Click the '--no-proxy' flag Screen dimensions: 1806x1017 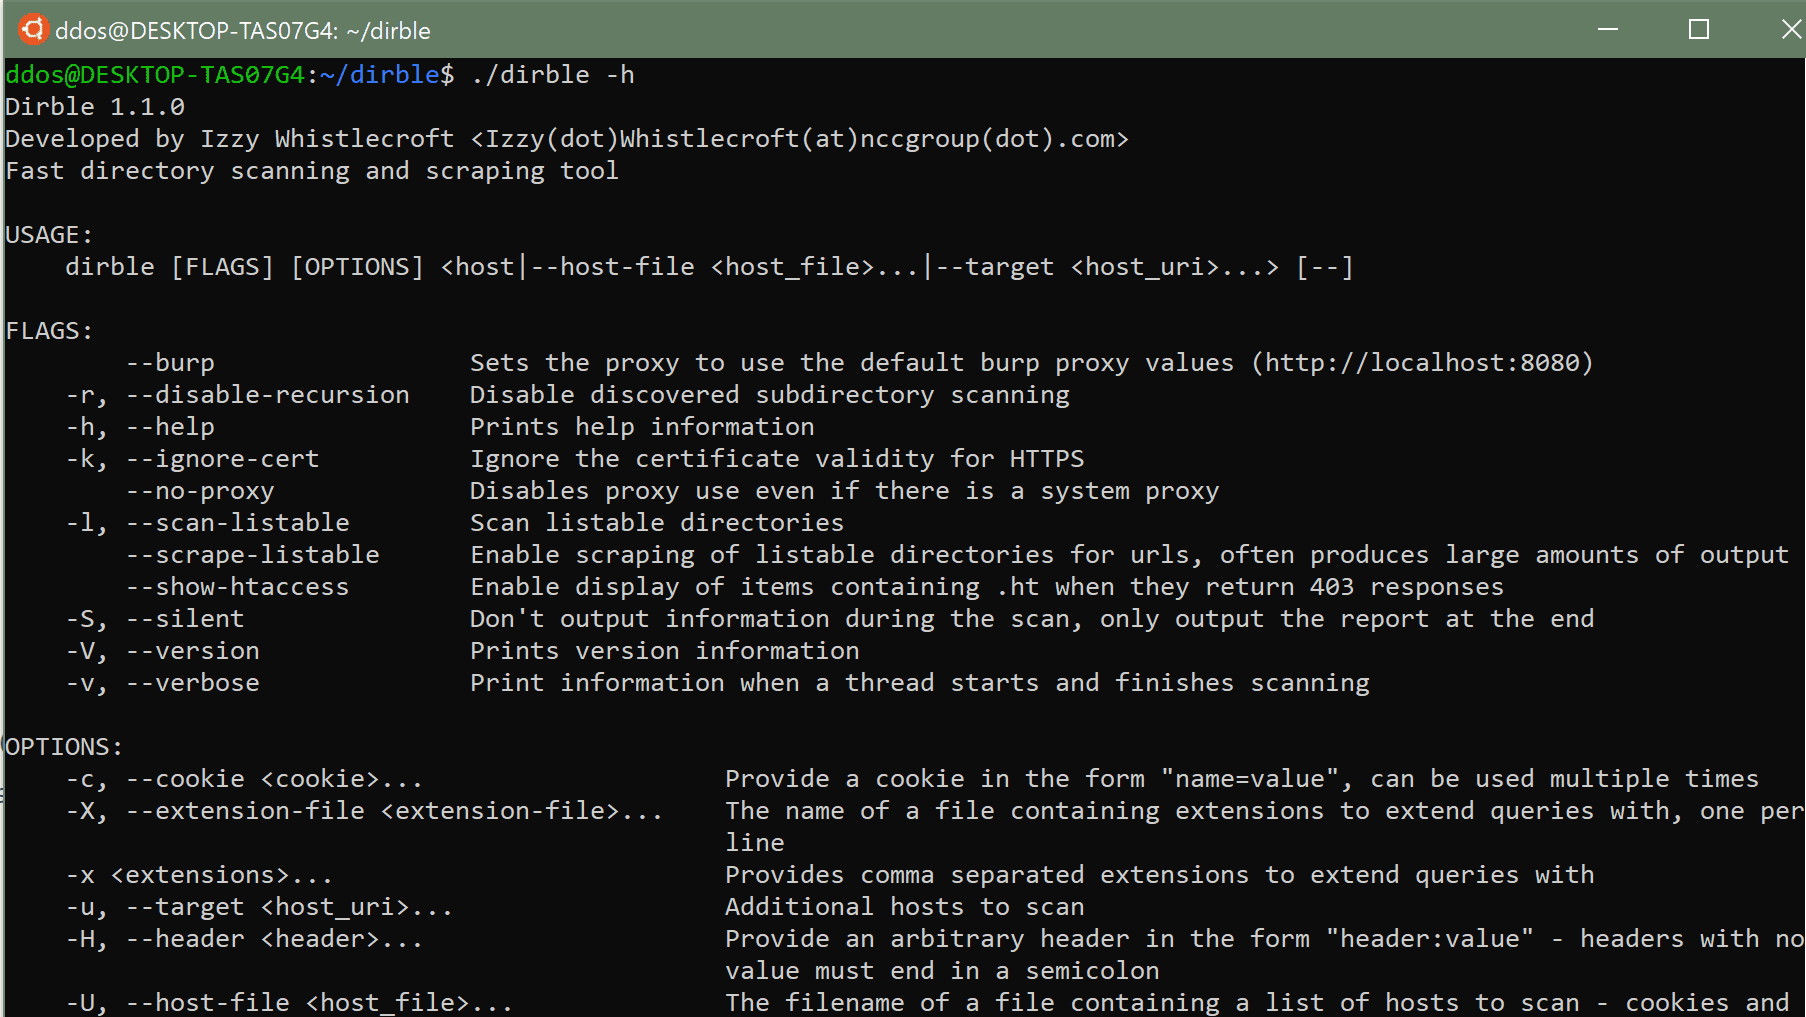coord(200,491)
